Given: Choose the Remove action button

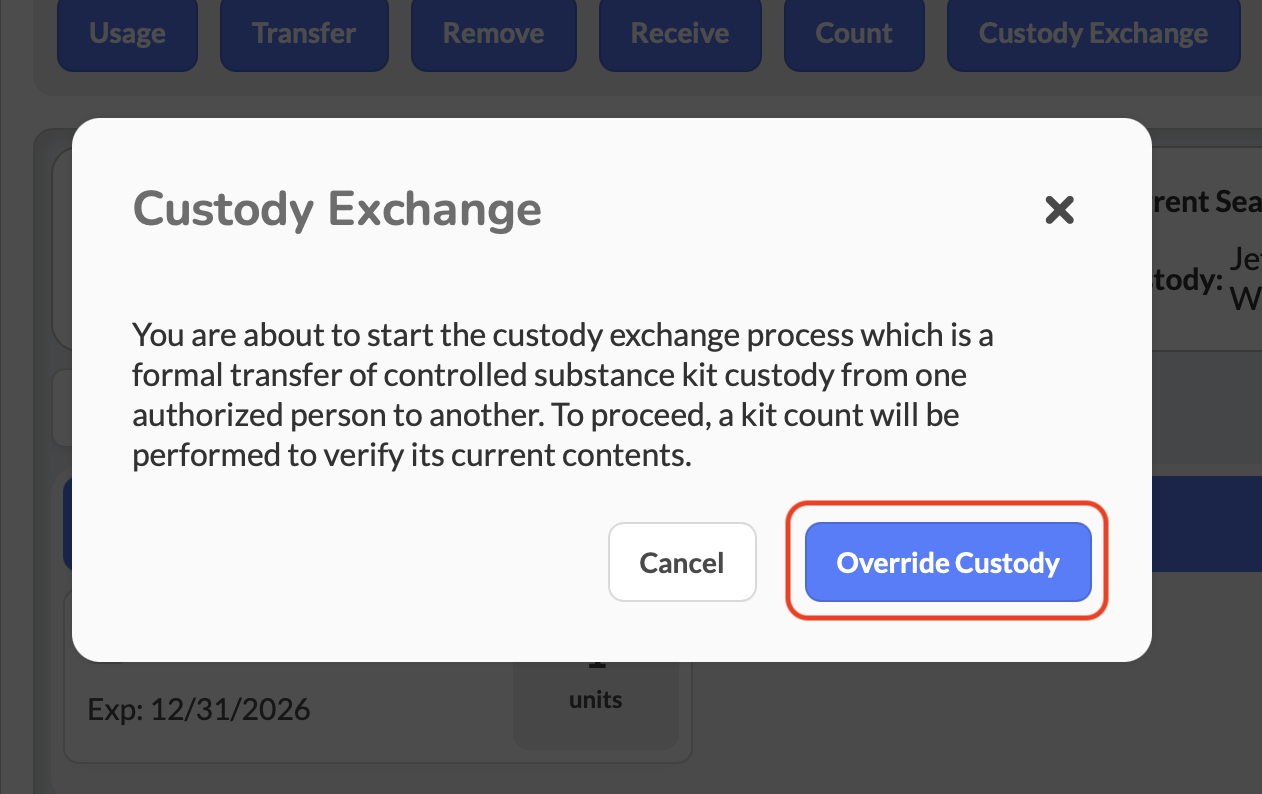Looking at the screenshot, I should [x=493, y=34].
